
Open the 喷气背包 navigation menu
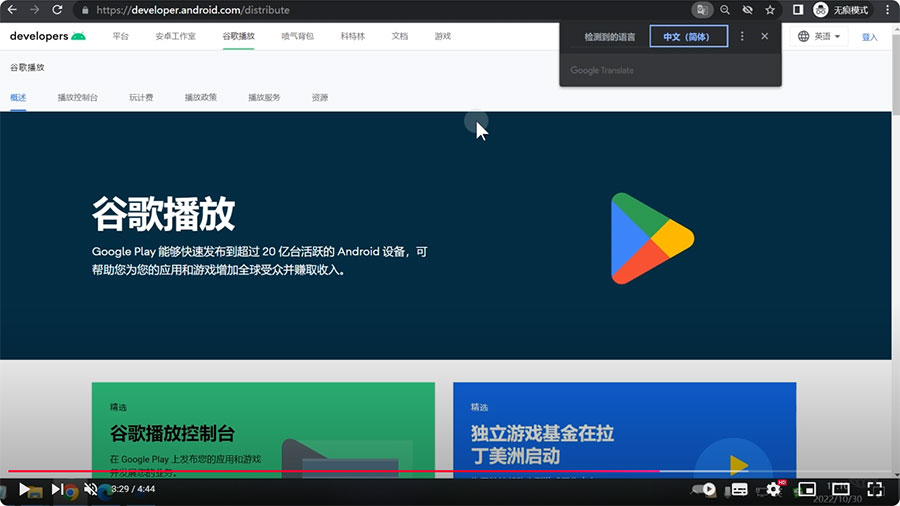click(x=297, y=36)
